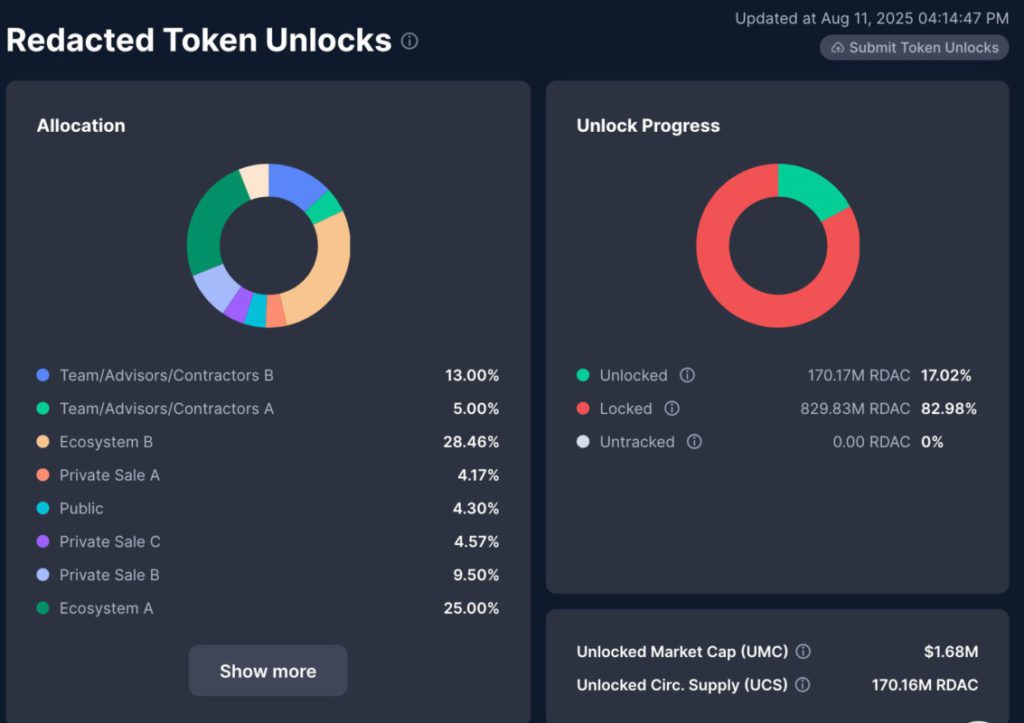1024x723 pixels.
Task: Click Private Sale C purple color dot
Action: [x=43, y=541]
